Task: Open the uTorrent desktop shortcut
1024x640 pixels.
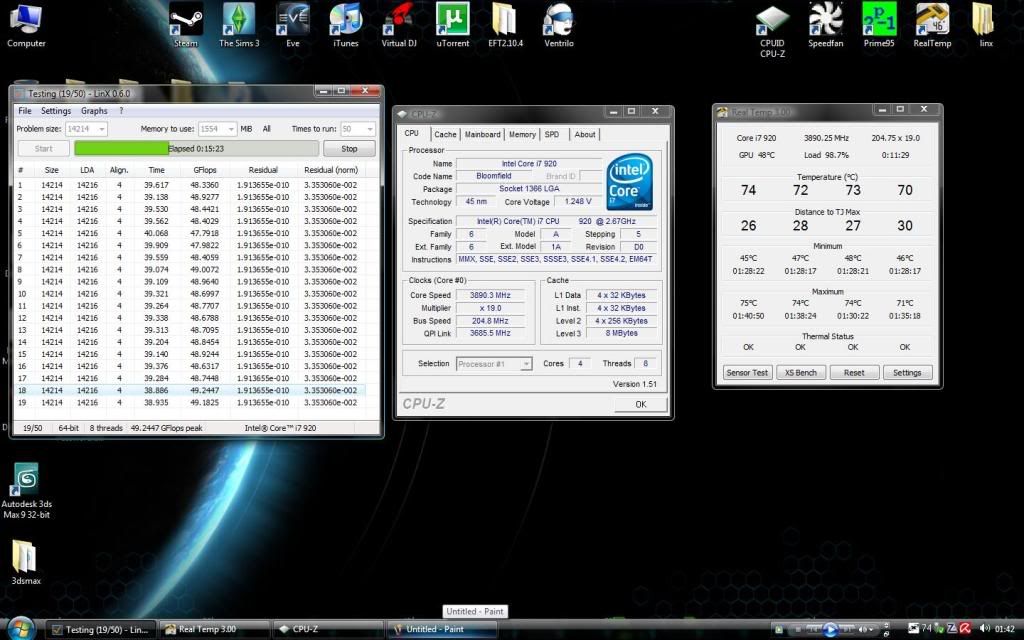Action: pos(453,20)
